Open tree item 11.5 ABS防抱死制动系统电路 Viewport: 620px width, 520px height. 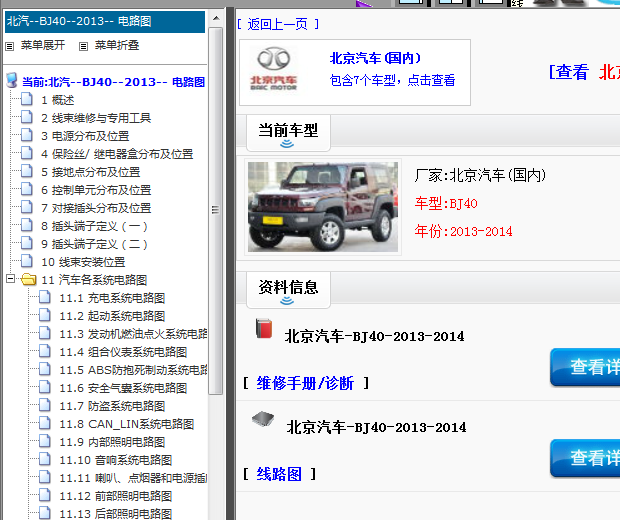133,370
